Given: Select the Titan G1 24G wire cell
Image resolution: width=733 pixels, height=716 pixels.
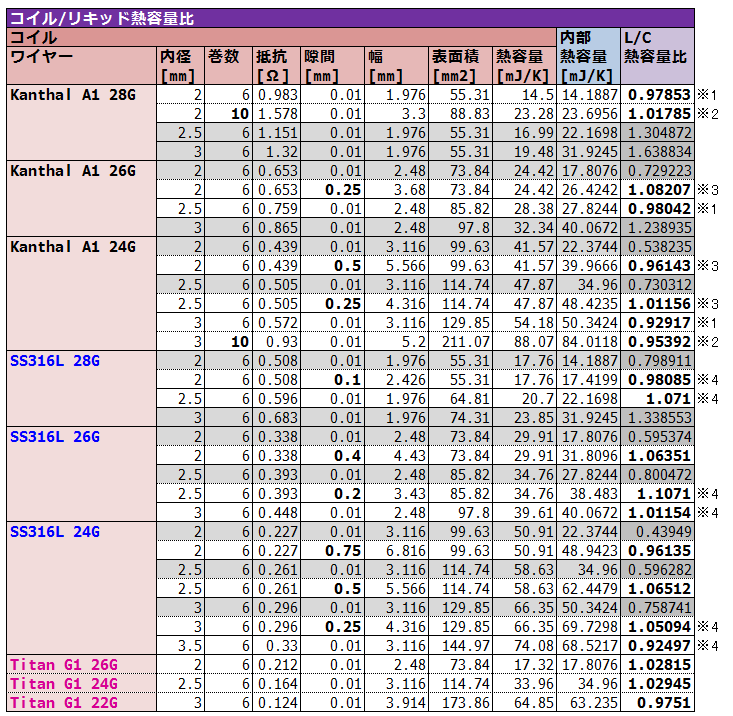Looking at the screenshot, I should pos(81,683).
